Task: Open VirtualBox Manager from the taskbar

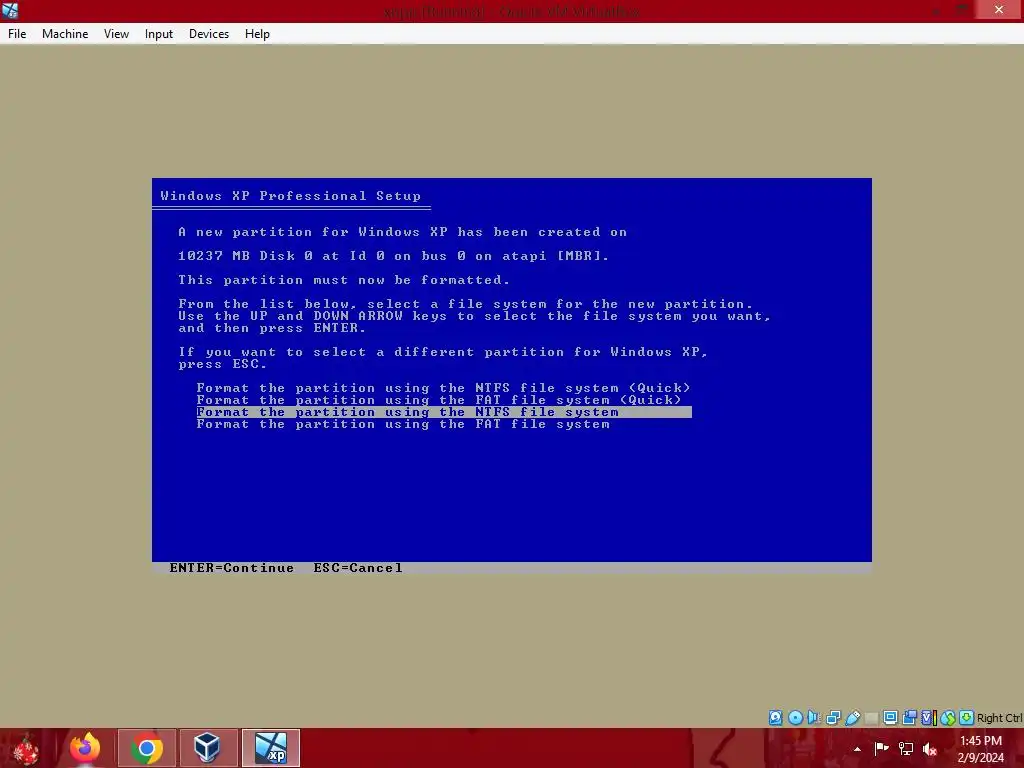Action: (x=209, y=748)
